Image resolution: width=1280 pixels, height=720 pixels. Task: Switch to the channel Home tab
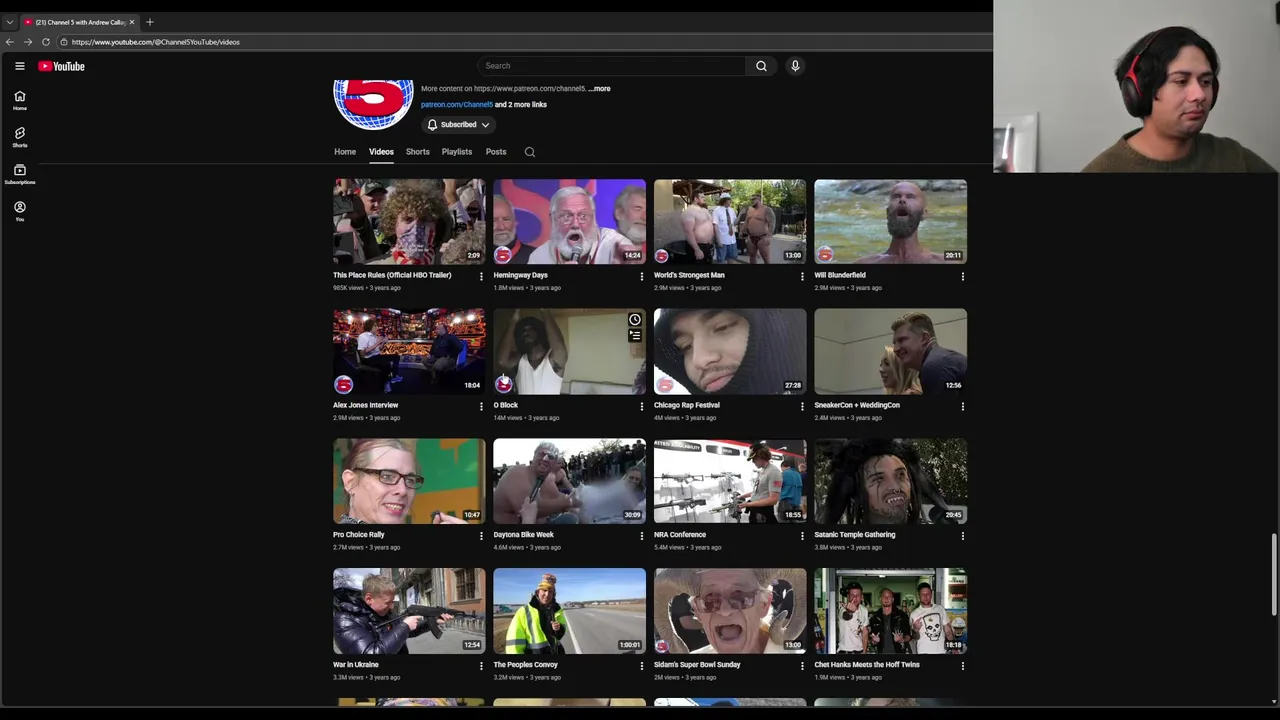point(345,152)
